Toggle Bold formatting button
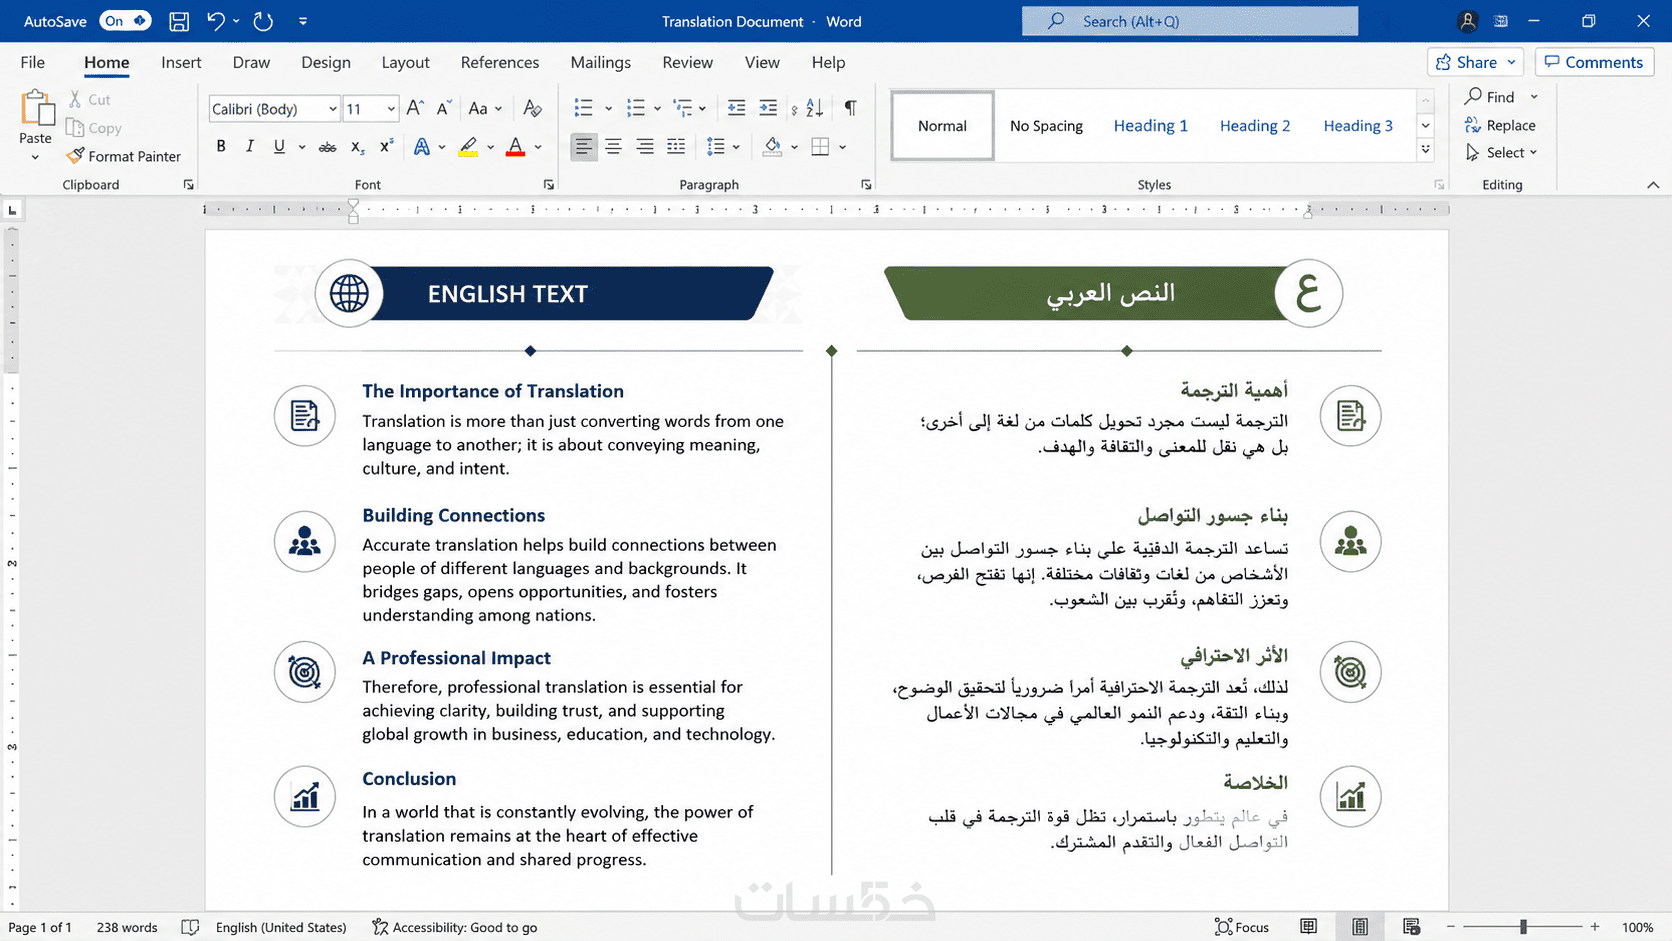Viewport: 1672px width, 941px height. click(221, 147)
